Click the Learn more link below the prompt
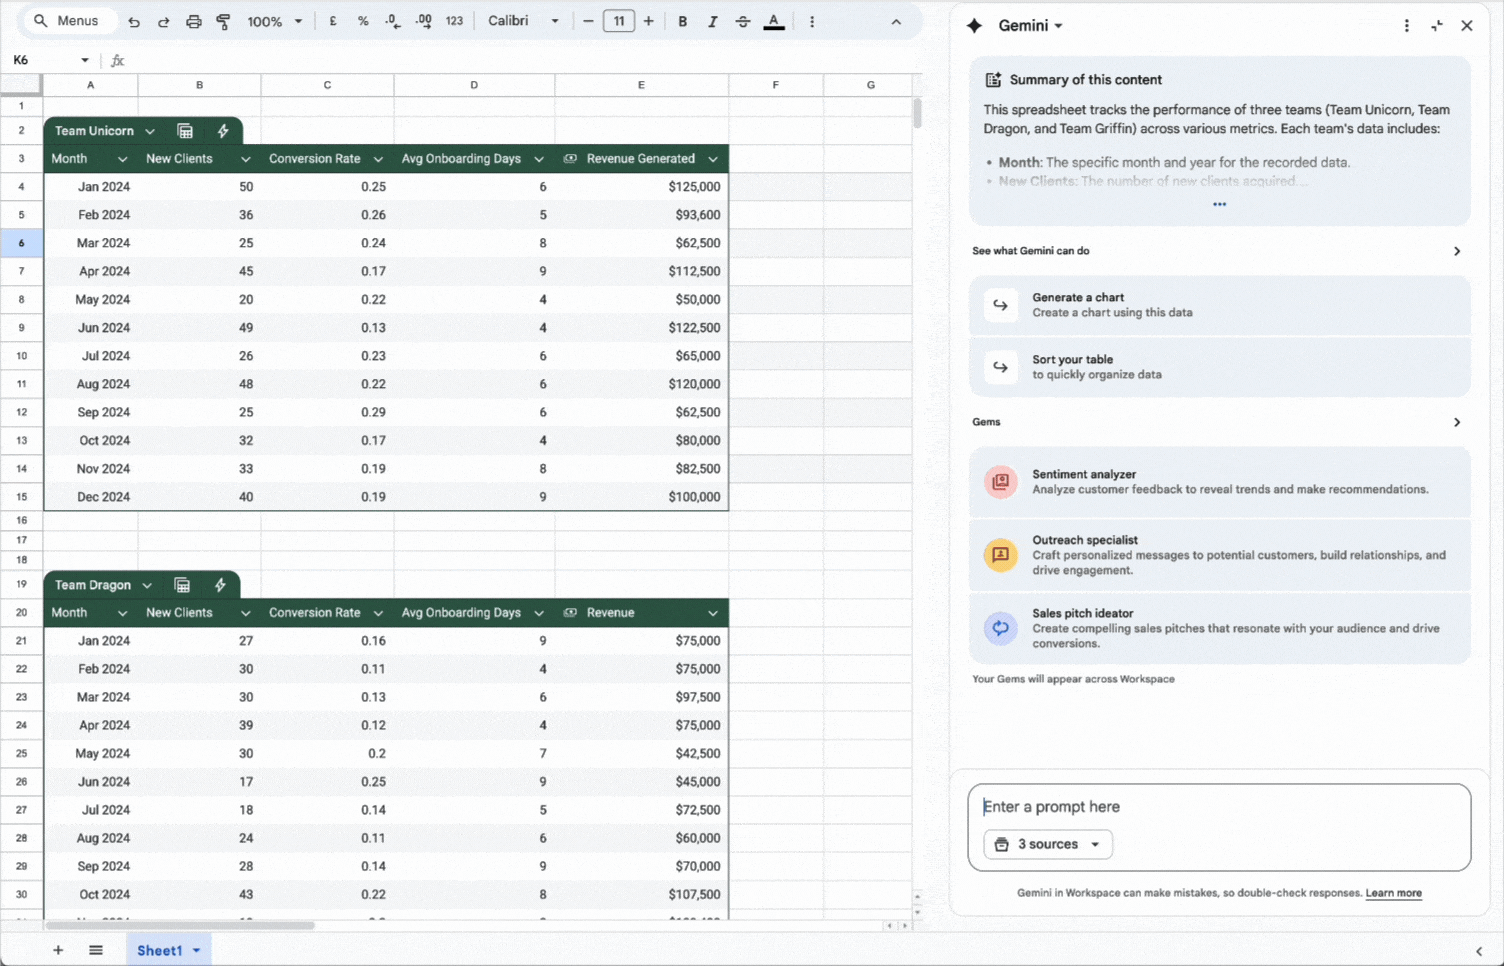The width and height of the screenshot is (1504, 966). (1393, 893)
